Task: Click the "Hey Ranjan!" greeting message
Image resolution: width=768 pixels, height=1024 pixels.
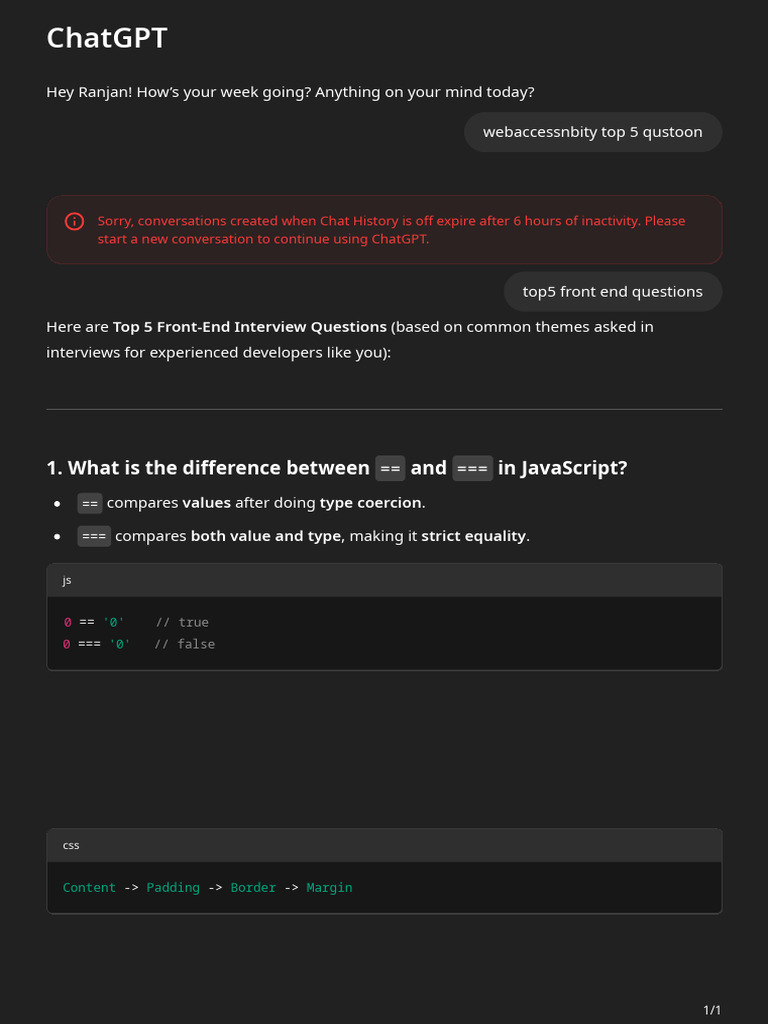Action: click(290, 92)
